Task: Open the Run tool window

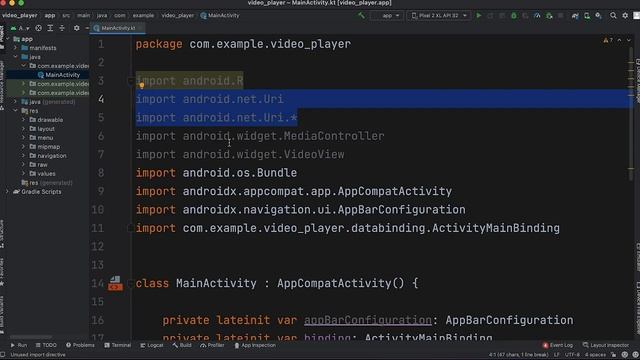Action: tap(19, 345)
